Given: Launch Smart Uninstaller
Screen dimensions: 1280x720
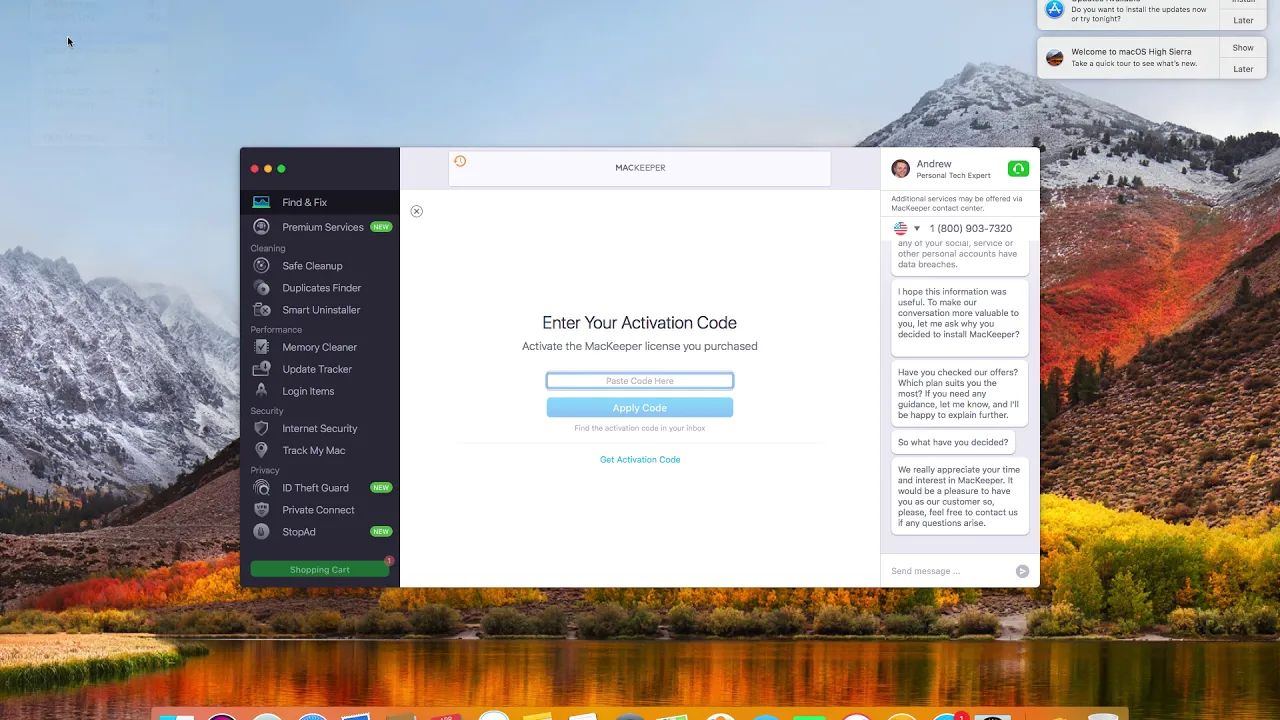Looking at the screenshot, I should pyautogui.click(x=319, y=310).
